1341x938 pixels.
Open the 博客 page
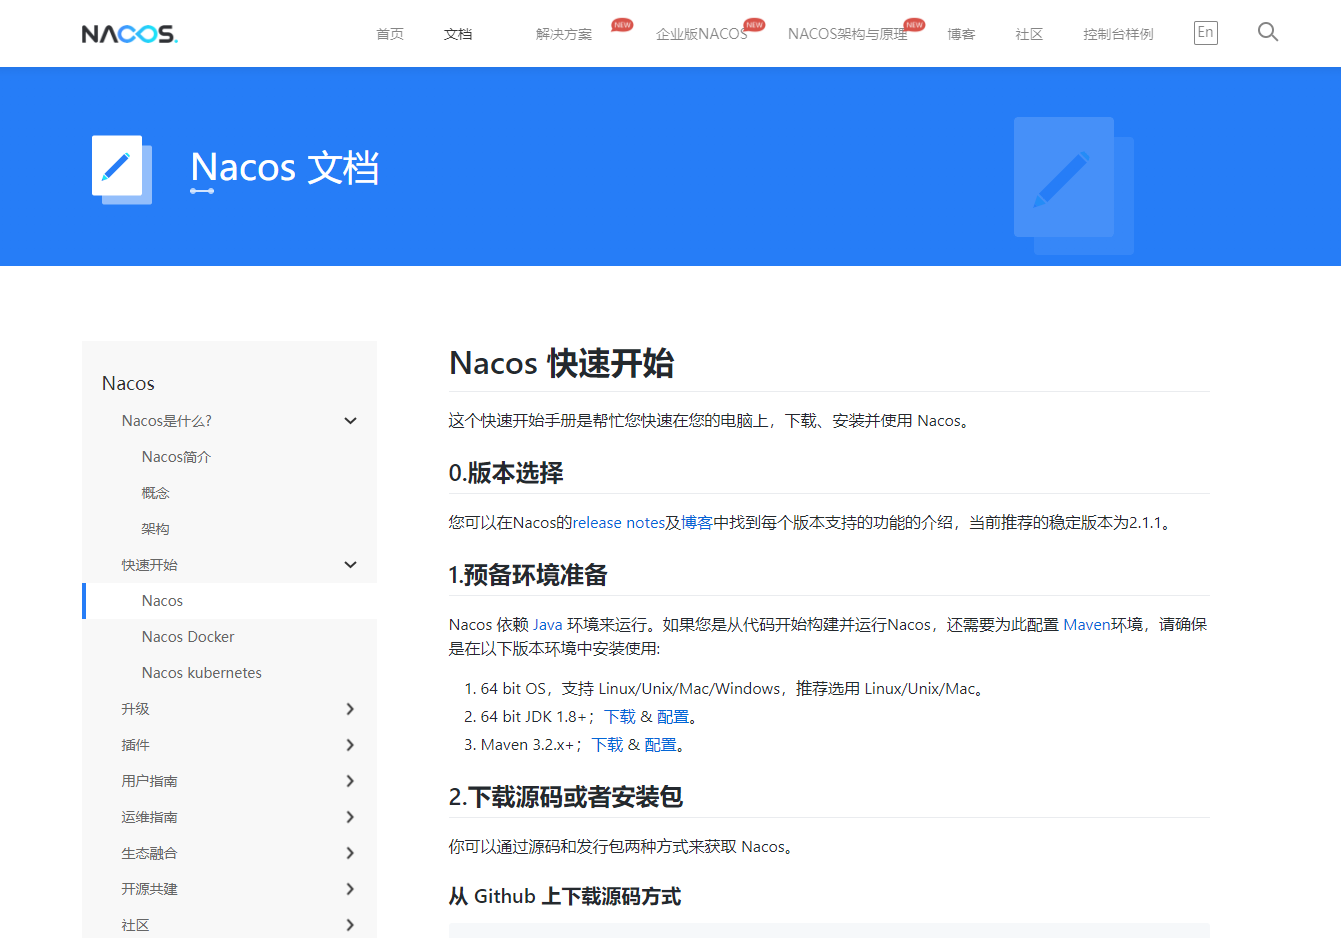point(960,33)
